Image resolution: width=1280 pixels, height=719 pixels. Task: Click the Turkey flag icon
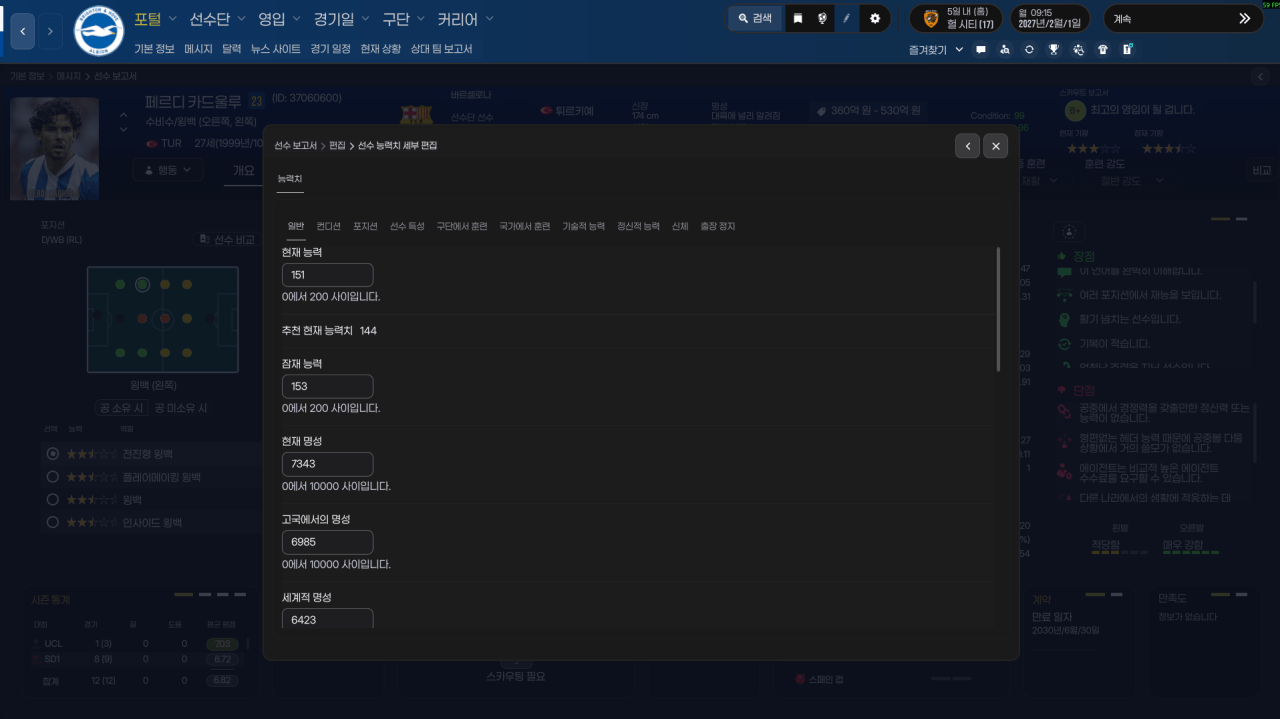(x=152, y=143)
